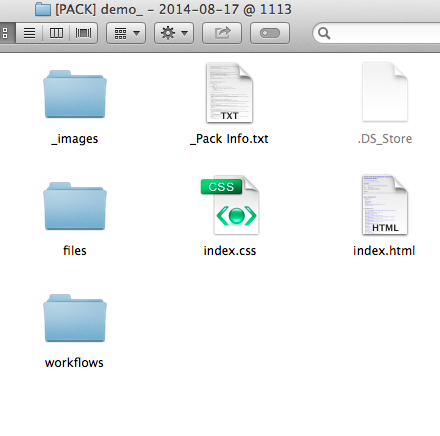Click the Share toolbar button

coord(222,33)
